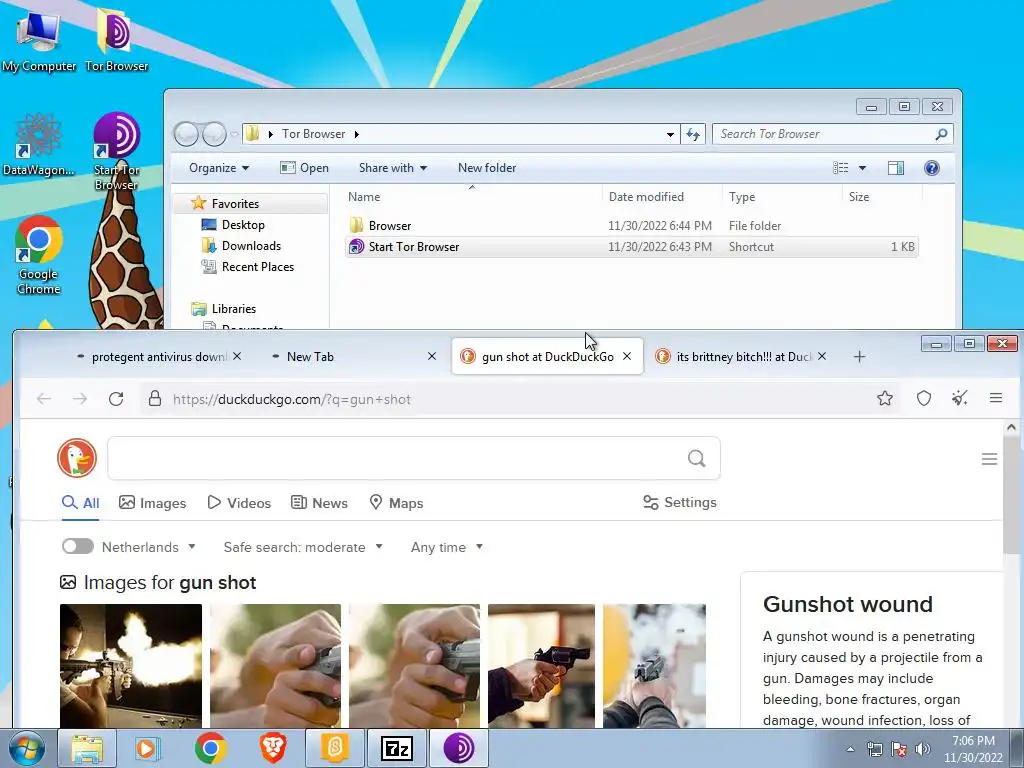Open recent pages dropdown in Explorer
Screen dimensions: 1024x768
(234, 135)
